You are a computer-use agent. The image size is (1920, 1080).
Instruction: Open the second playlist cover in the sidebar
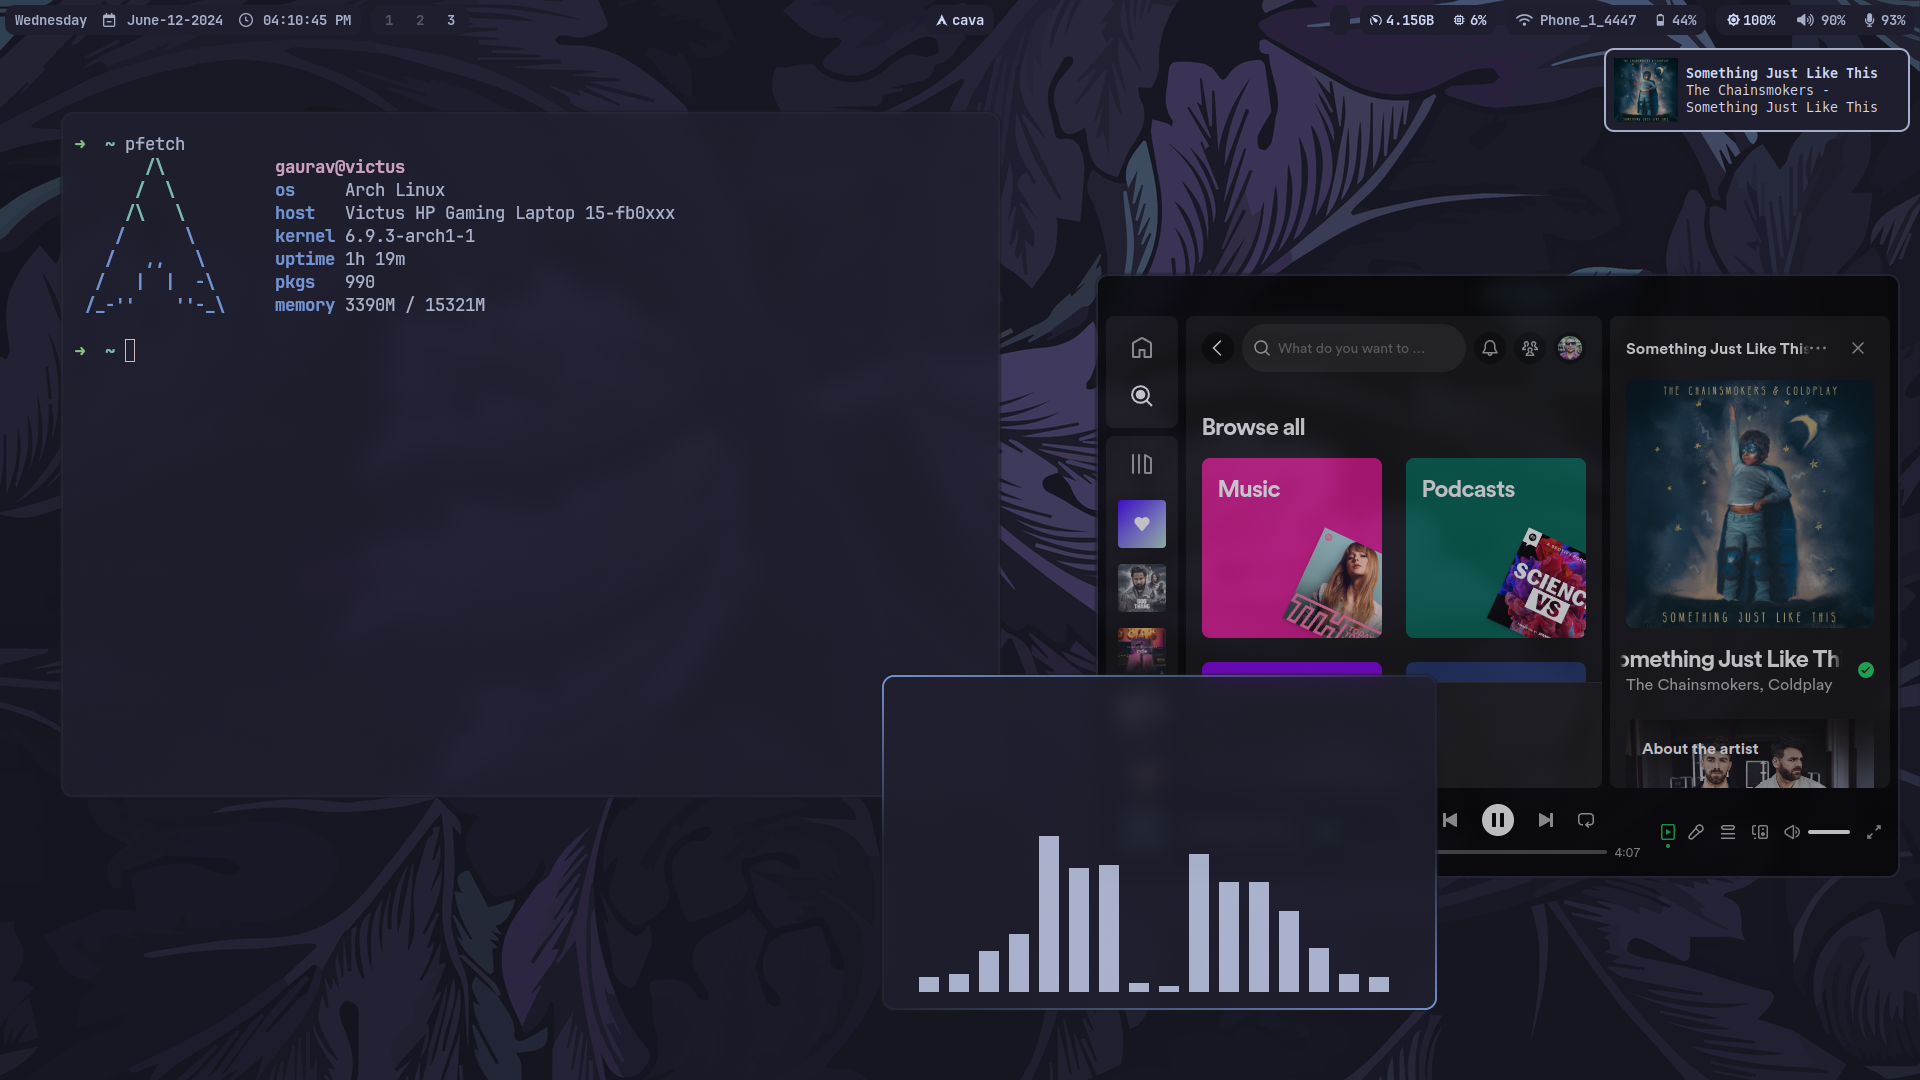[1141, 588]
